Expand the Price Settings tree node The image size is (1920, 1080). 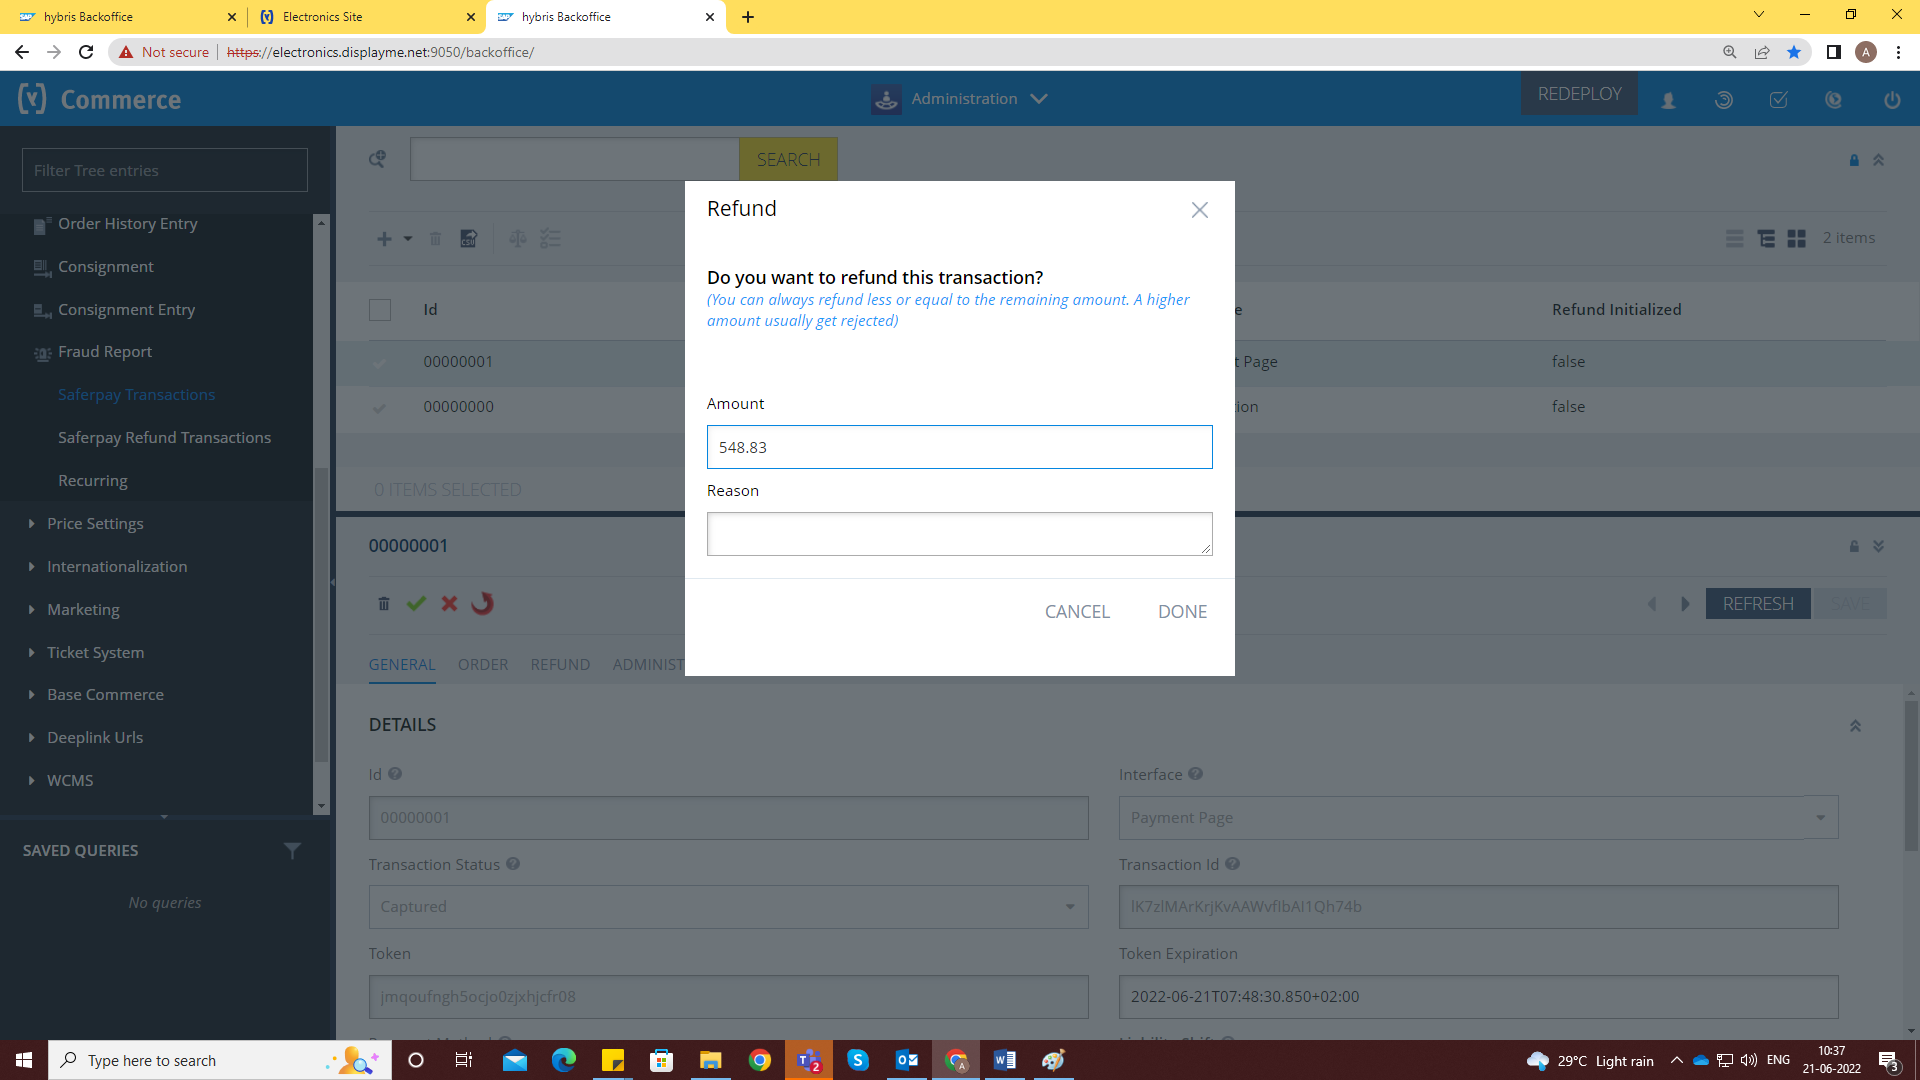pos(32,524)
